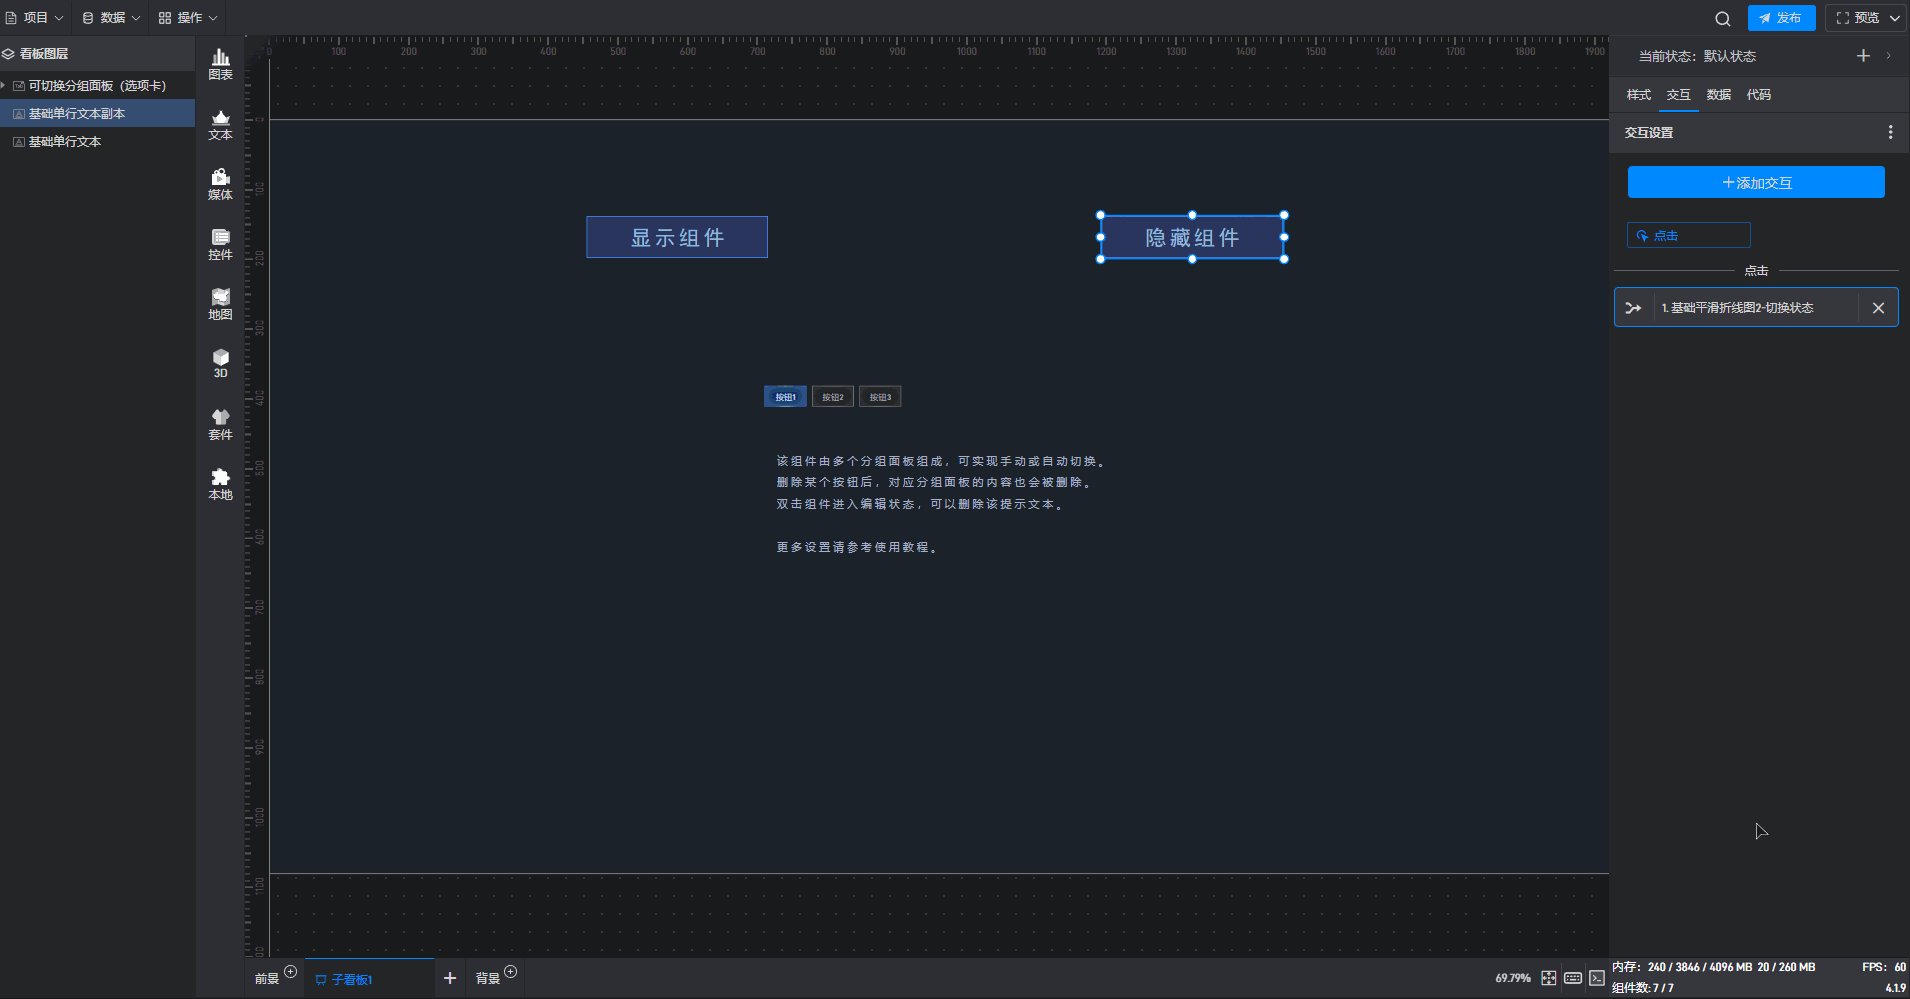Screen dimensions: 1910x999
Task: Open the 控件 controls component library
Action: tap(220, 245)
